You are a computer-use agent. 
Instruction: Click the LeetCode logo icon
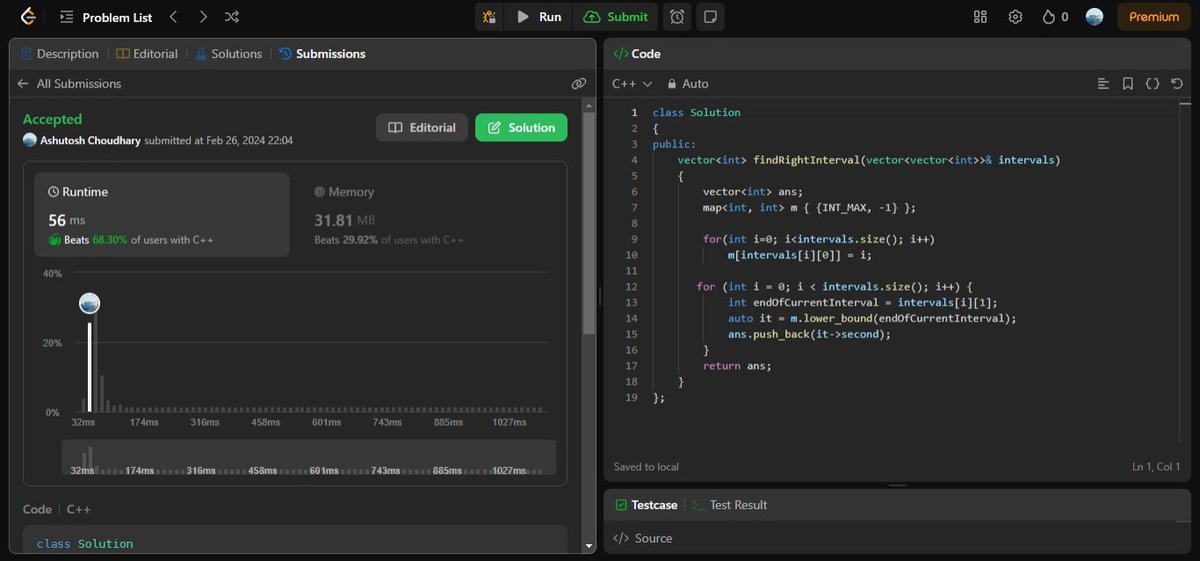(x=27, y=17)
